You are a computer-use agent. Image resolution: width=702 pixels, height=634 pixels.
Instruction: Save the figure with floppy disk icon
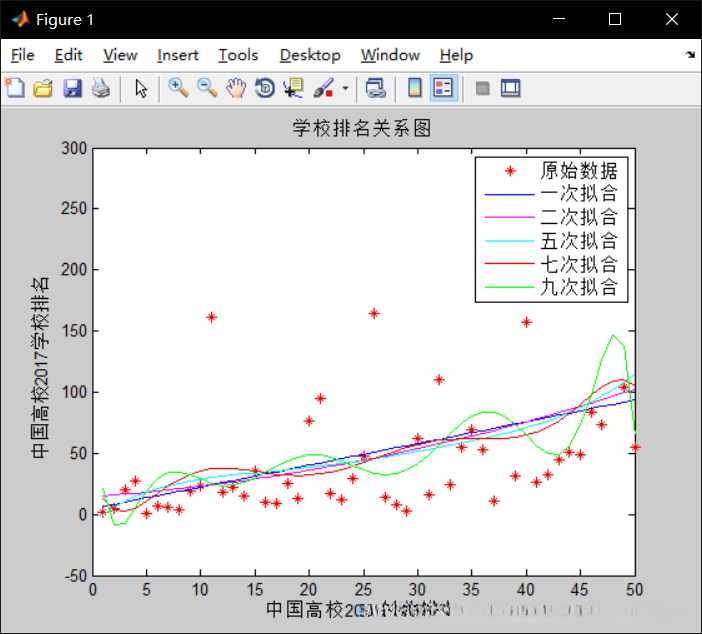(x=72, y=88)
